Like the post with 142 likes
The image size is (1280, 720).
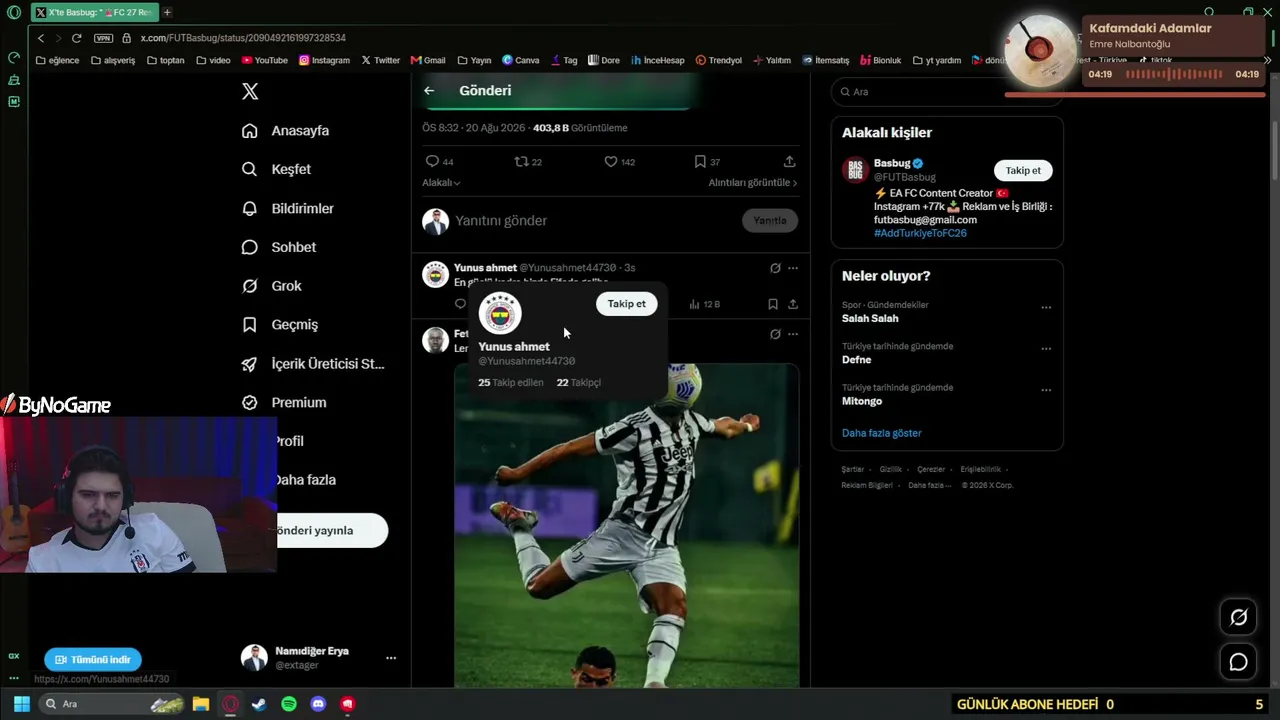pyautogui.click(x=619, y=162)
